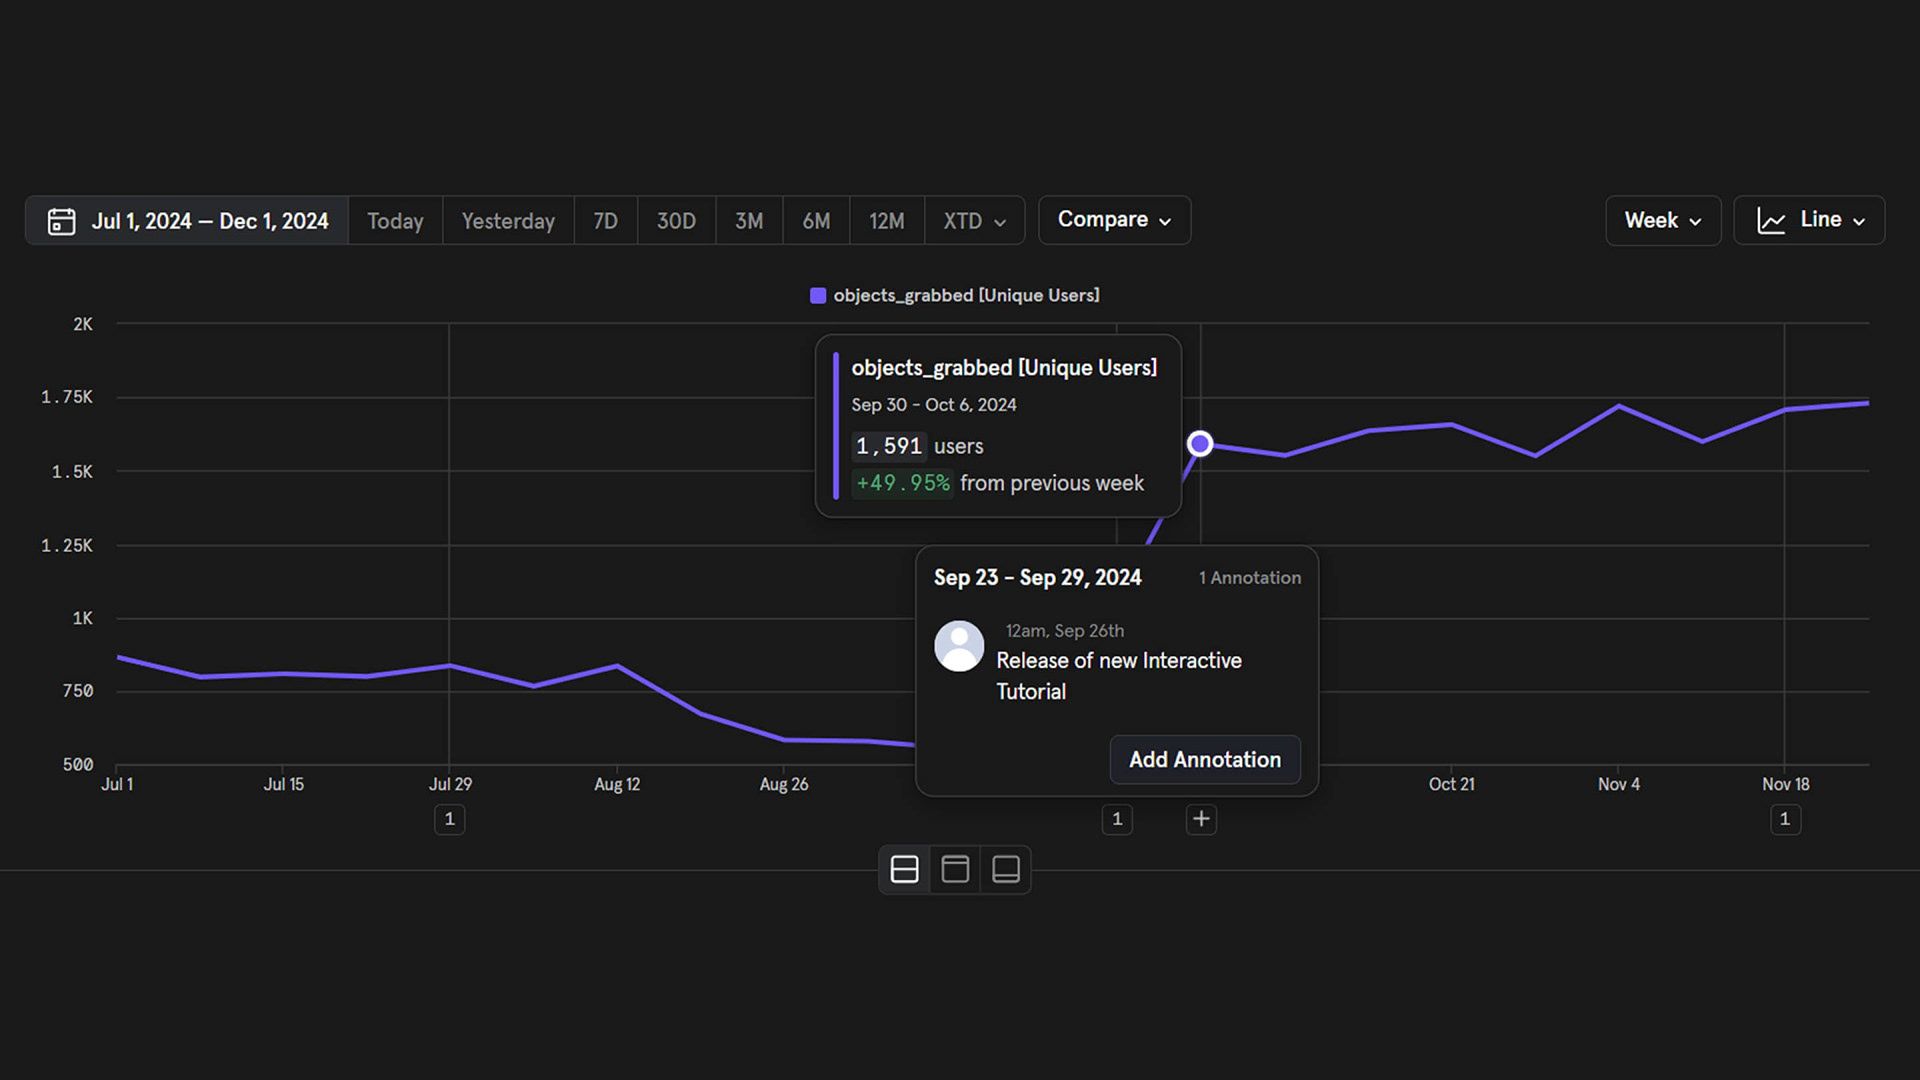Click the highlighted Sep 30 data point
Viewport: 1920px width, 1080px height.
pyautogui.click(x=1200, y=443)
